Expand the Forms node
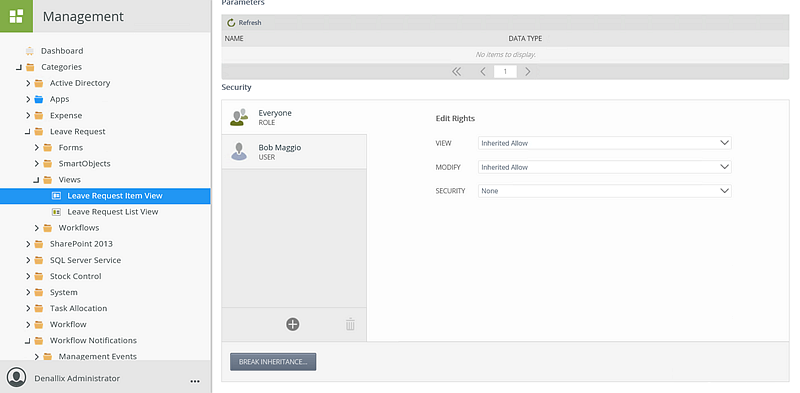The height and width of the screenshot is (393, 800). (x=37, y=148)
